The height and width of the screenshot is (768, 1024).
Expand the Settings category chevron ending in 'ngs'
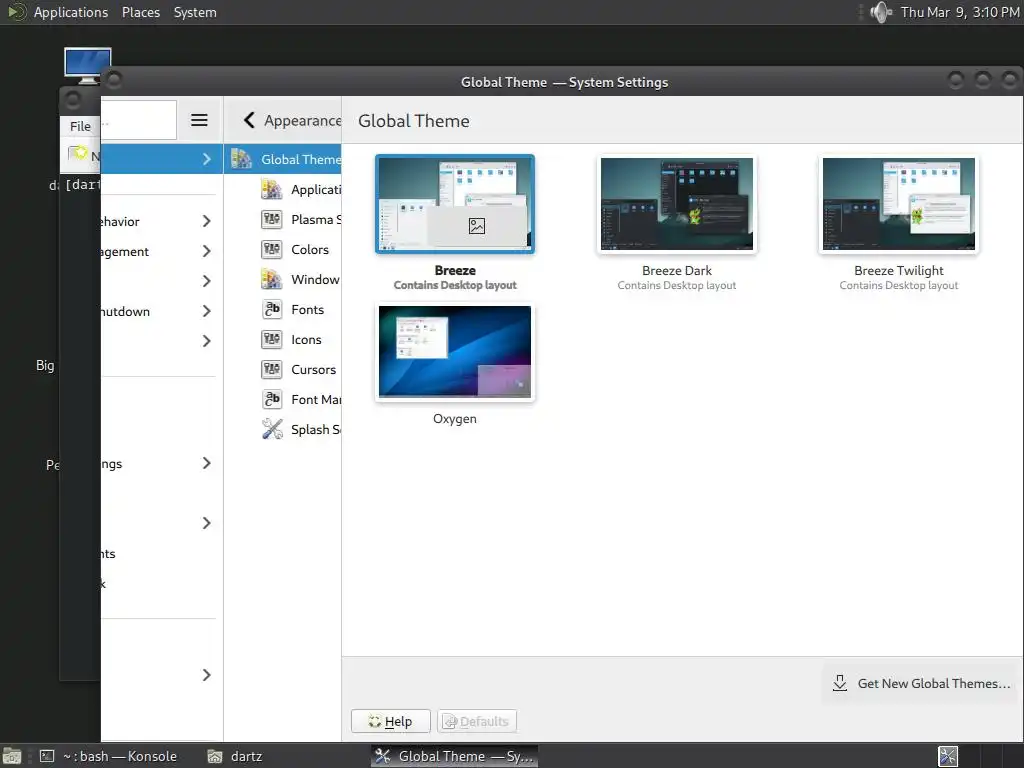click(206, 464)
